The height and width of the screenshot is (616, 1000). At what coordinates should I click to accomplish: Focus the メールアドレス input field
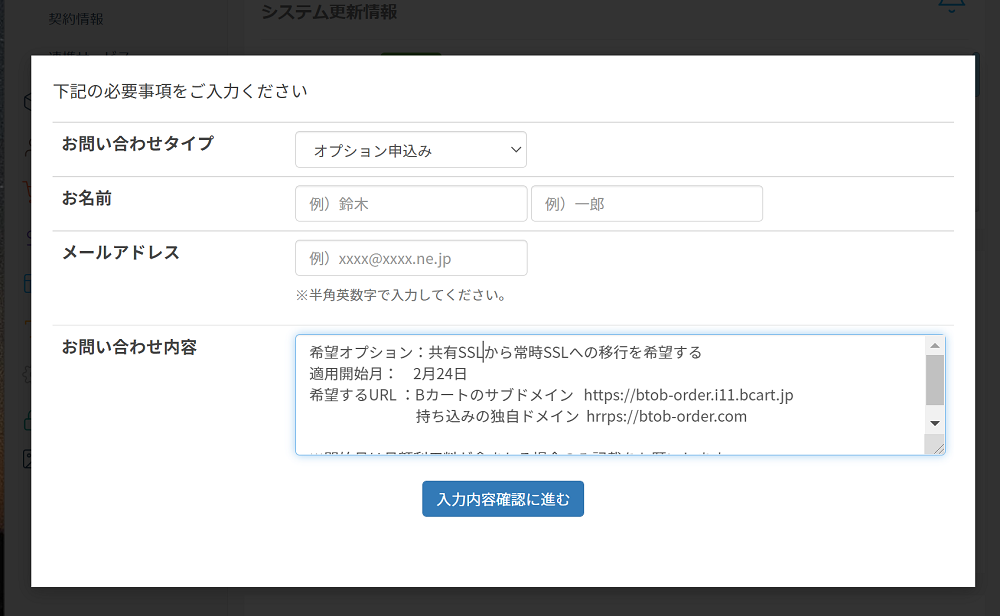[411, 258]
